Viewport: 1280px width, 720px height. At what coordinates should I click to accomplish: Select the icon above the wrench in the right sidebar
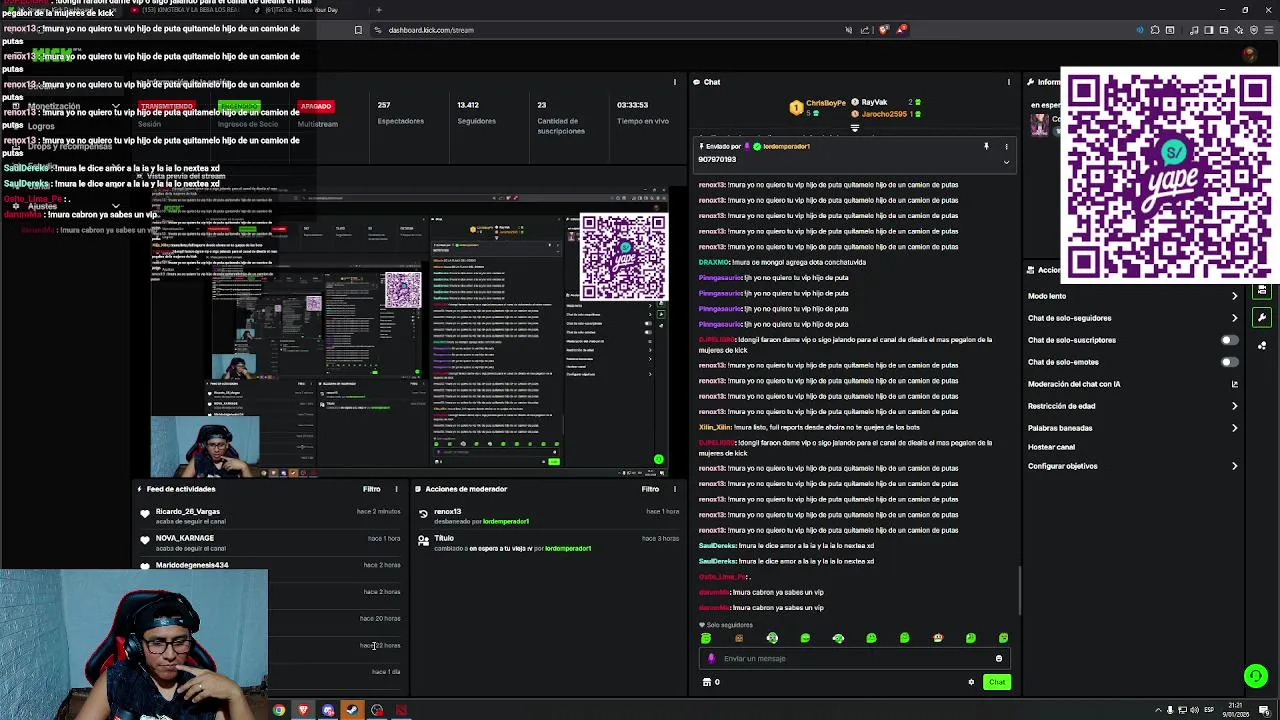(1262, 290)
